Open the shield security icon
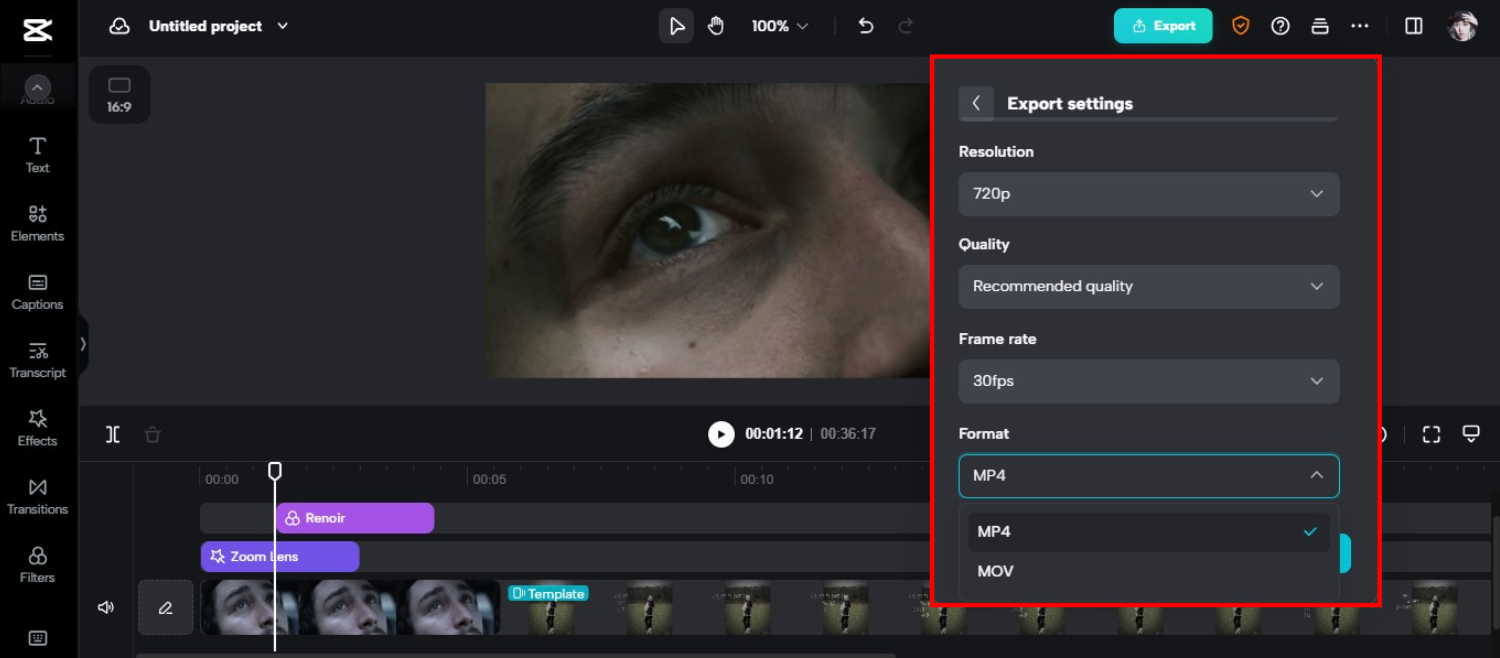Screen dimensions: 1500x658 [1240, 26]
